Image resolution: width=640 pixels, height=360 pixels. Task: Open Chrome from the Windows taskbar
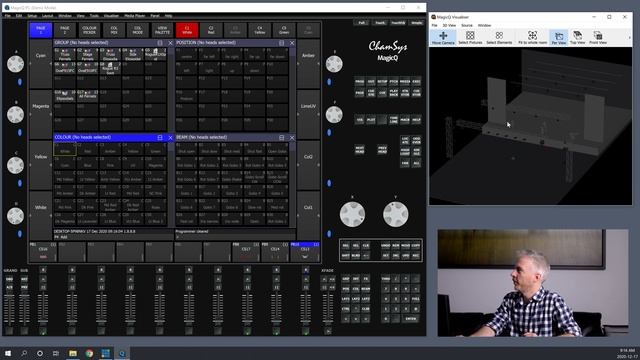pyautogui.click(x=89, y=353)
